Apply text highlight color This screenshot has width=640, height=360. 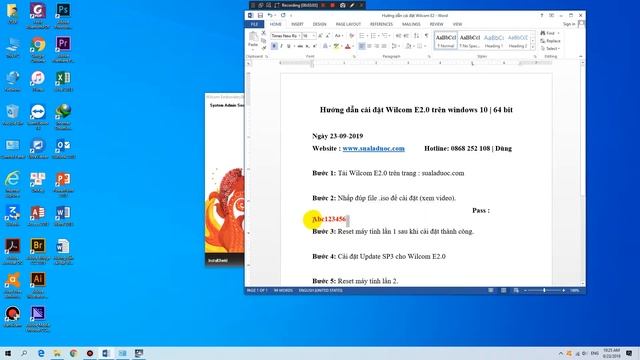(x=336, y=46)
